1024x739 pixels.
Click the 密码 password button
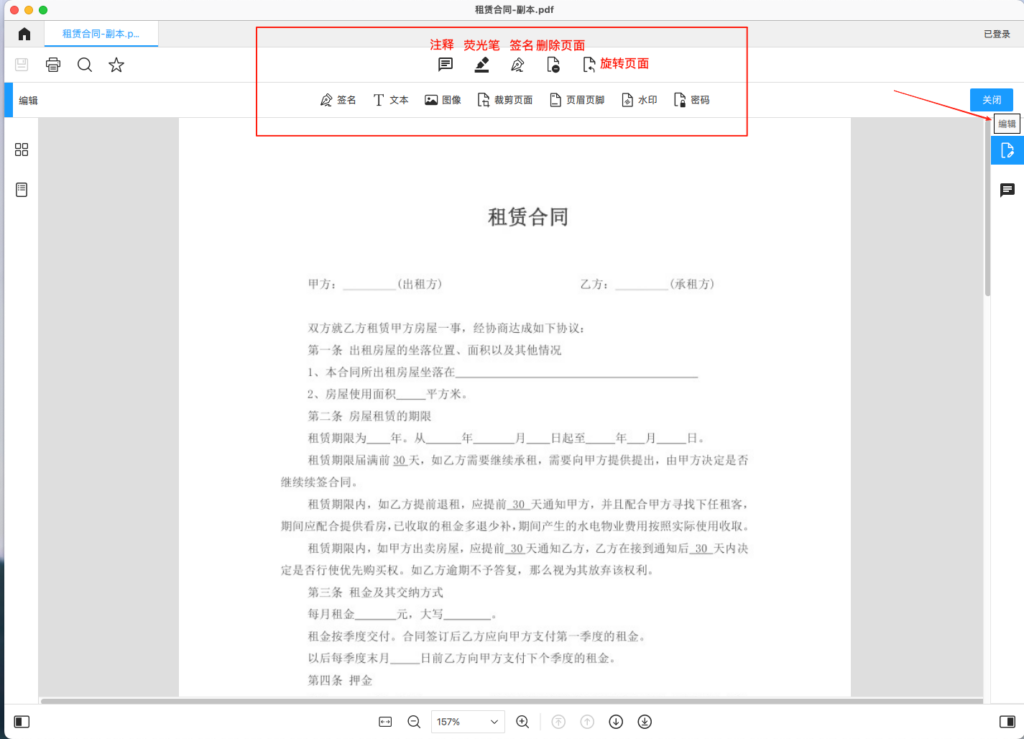click(692, 100)
